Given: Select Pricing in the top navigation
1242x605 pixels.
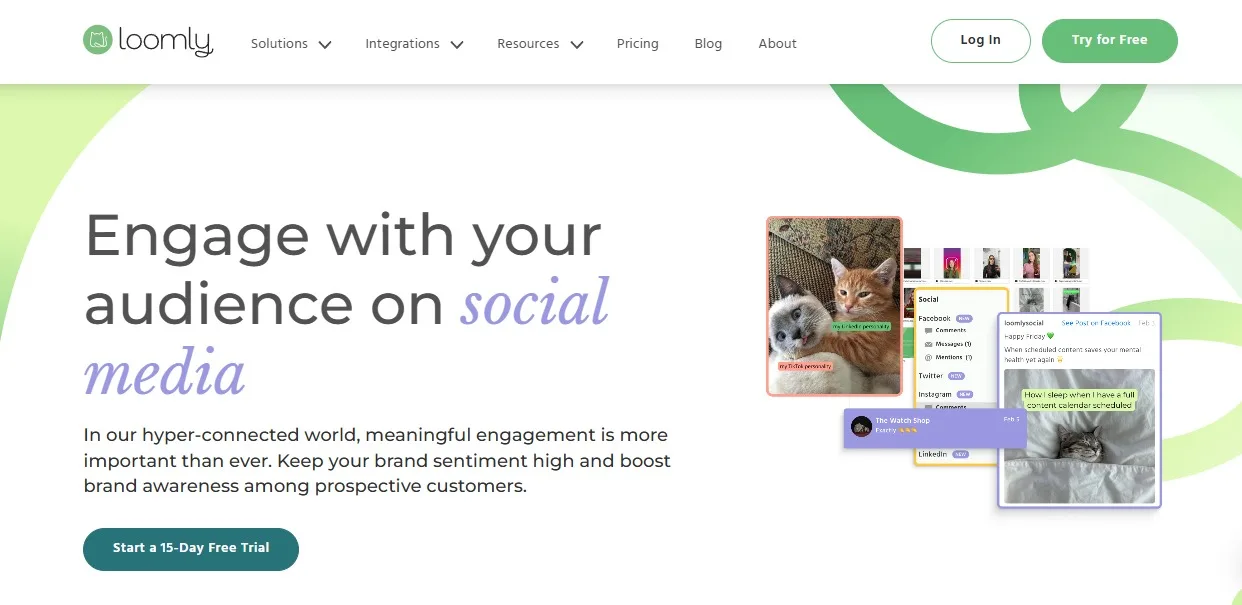Looking at the screenshot, I should [637, 43].
